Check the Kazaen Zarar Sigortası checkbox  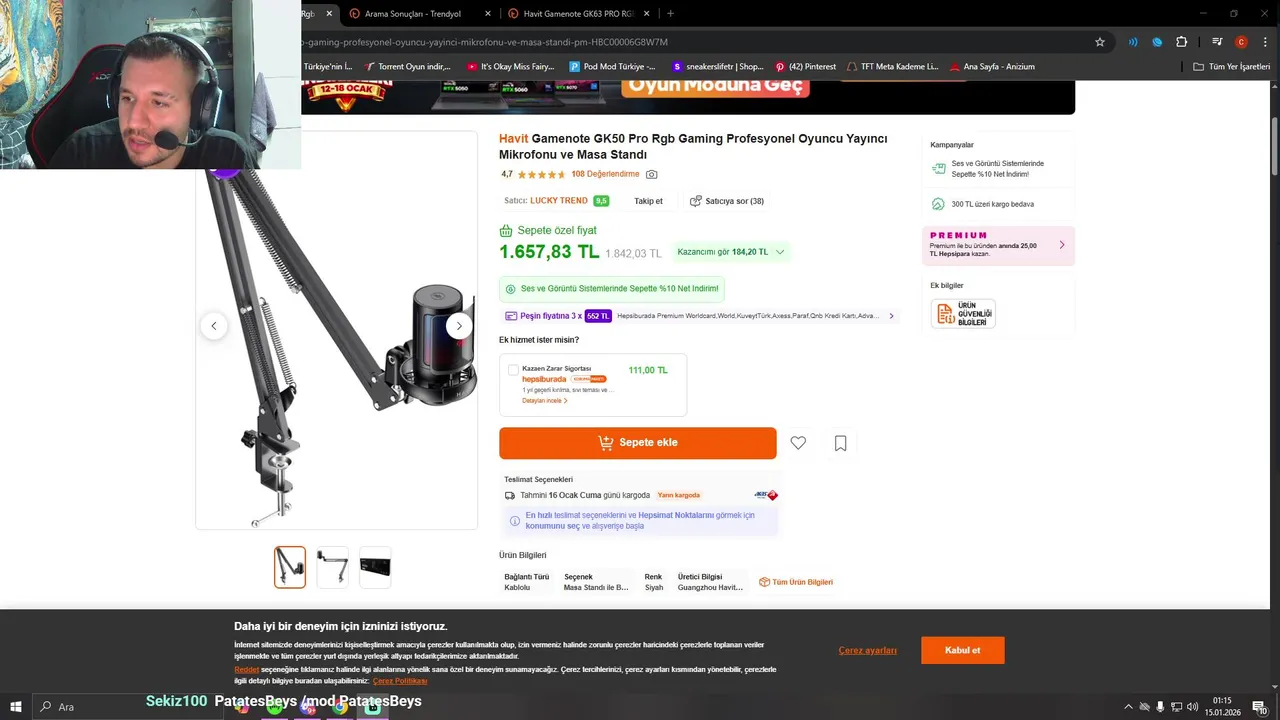(513, 370)
